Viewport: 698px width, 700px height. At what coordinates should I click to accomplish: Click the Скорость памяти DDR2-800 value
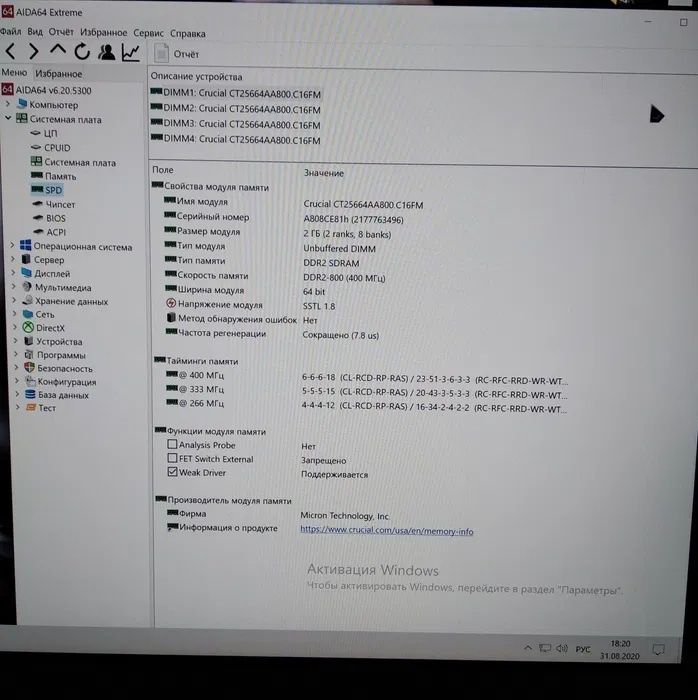coord(344,277)
